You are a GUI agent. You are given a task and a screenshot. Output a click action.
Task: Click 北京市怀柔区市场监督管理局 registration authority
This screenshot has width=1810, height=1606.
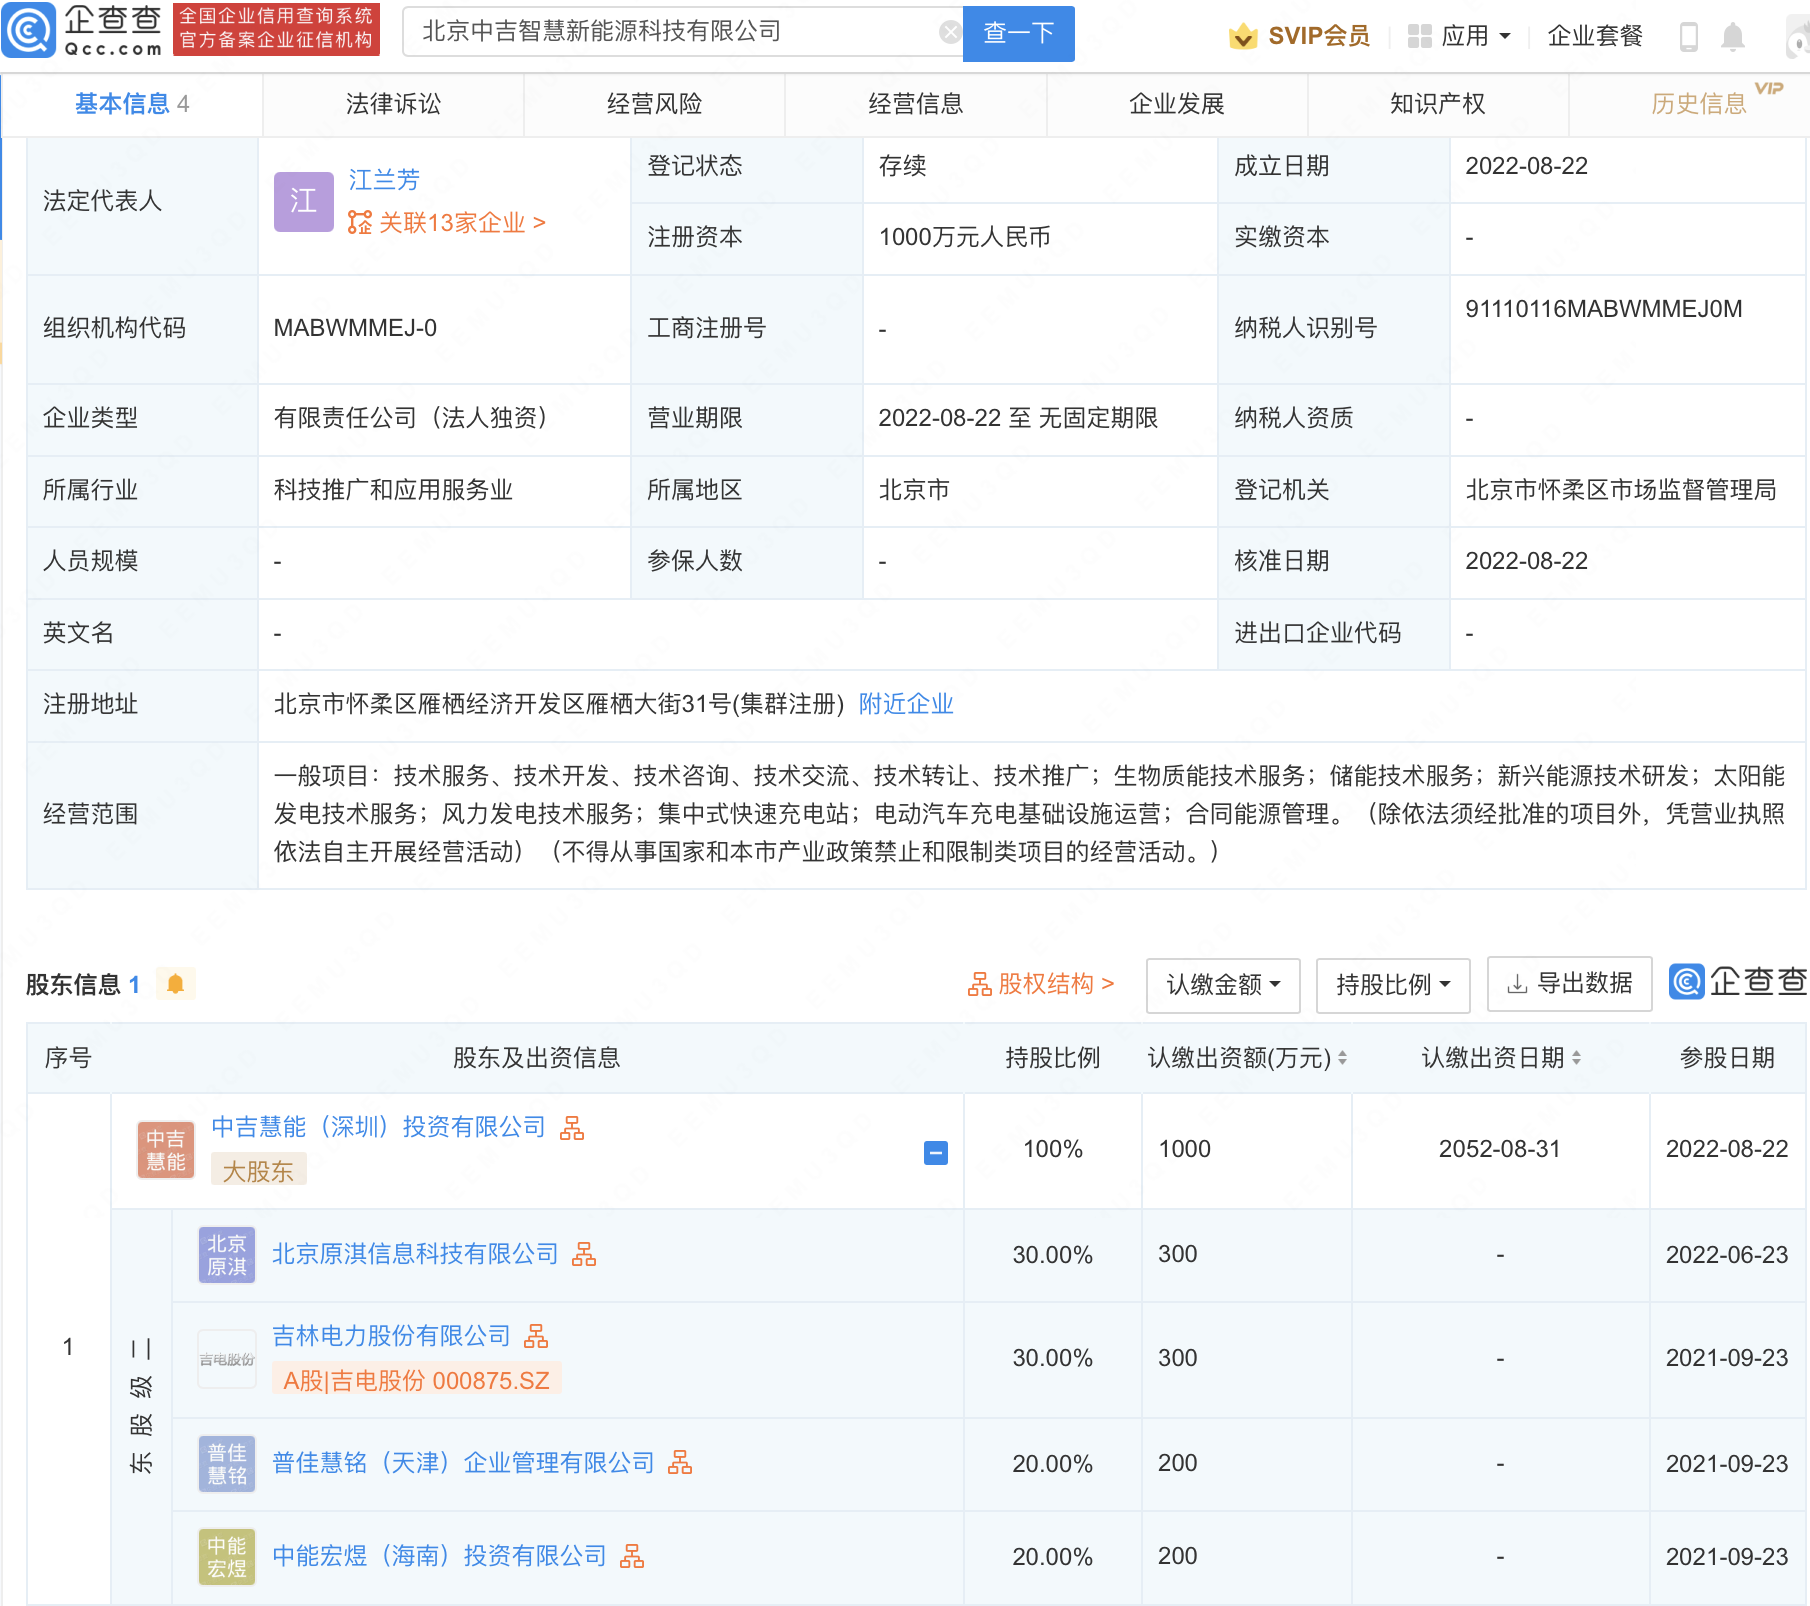pyautogui.click(x=1621, y=490)
